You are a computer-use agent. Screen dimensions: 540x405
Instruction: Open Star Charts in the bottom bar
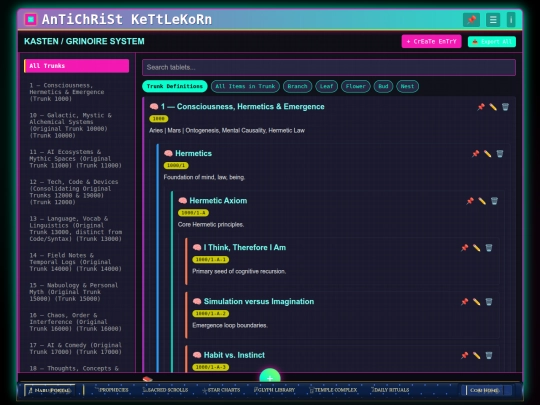pyautogui.click(x=221, y=390)
